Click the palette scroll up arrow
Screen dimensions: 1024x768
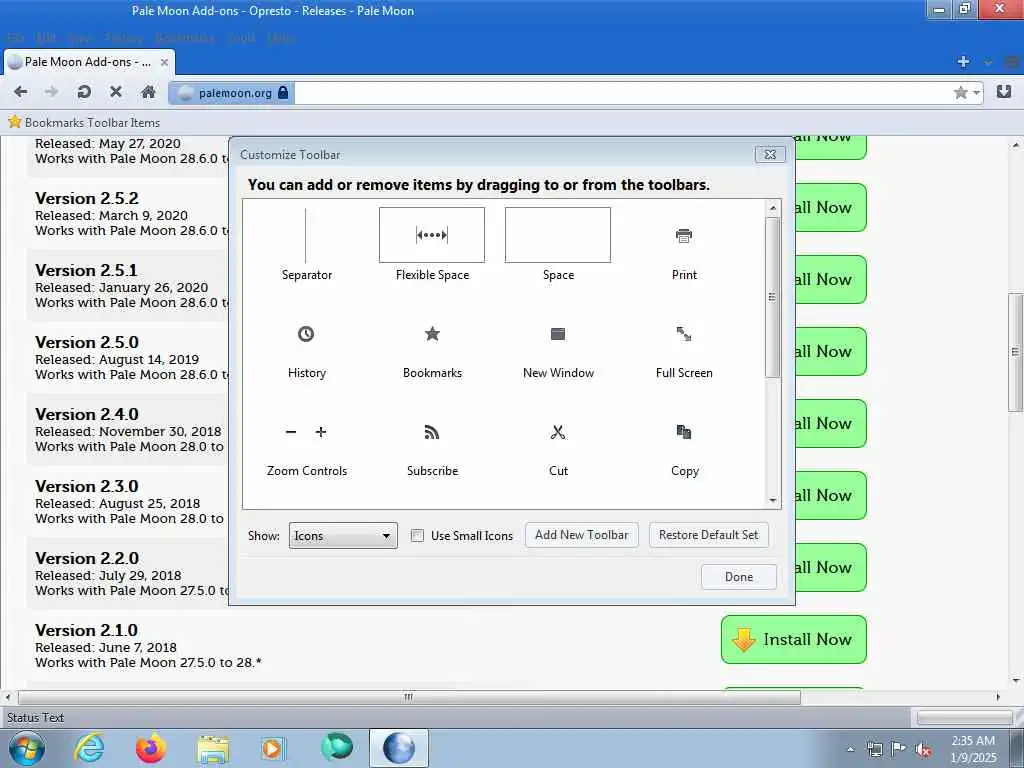[x=773, y=208]
